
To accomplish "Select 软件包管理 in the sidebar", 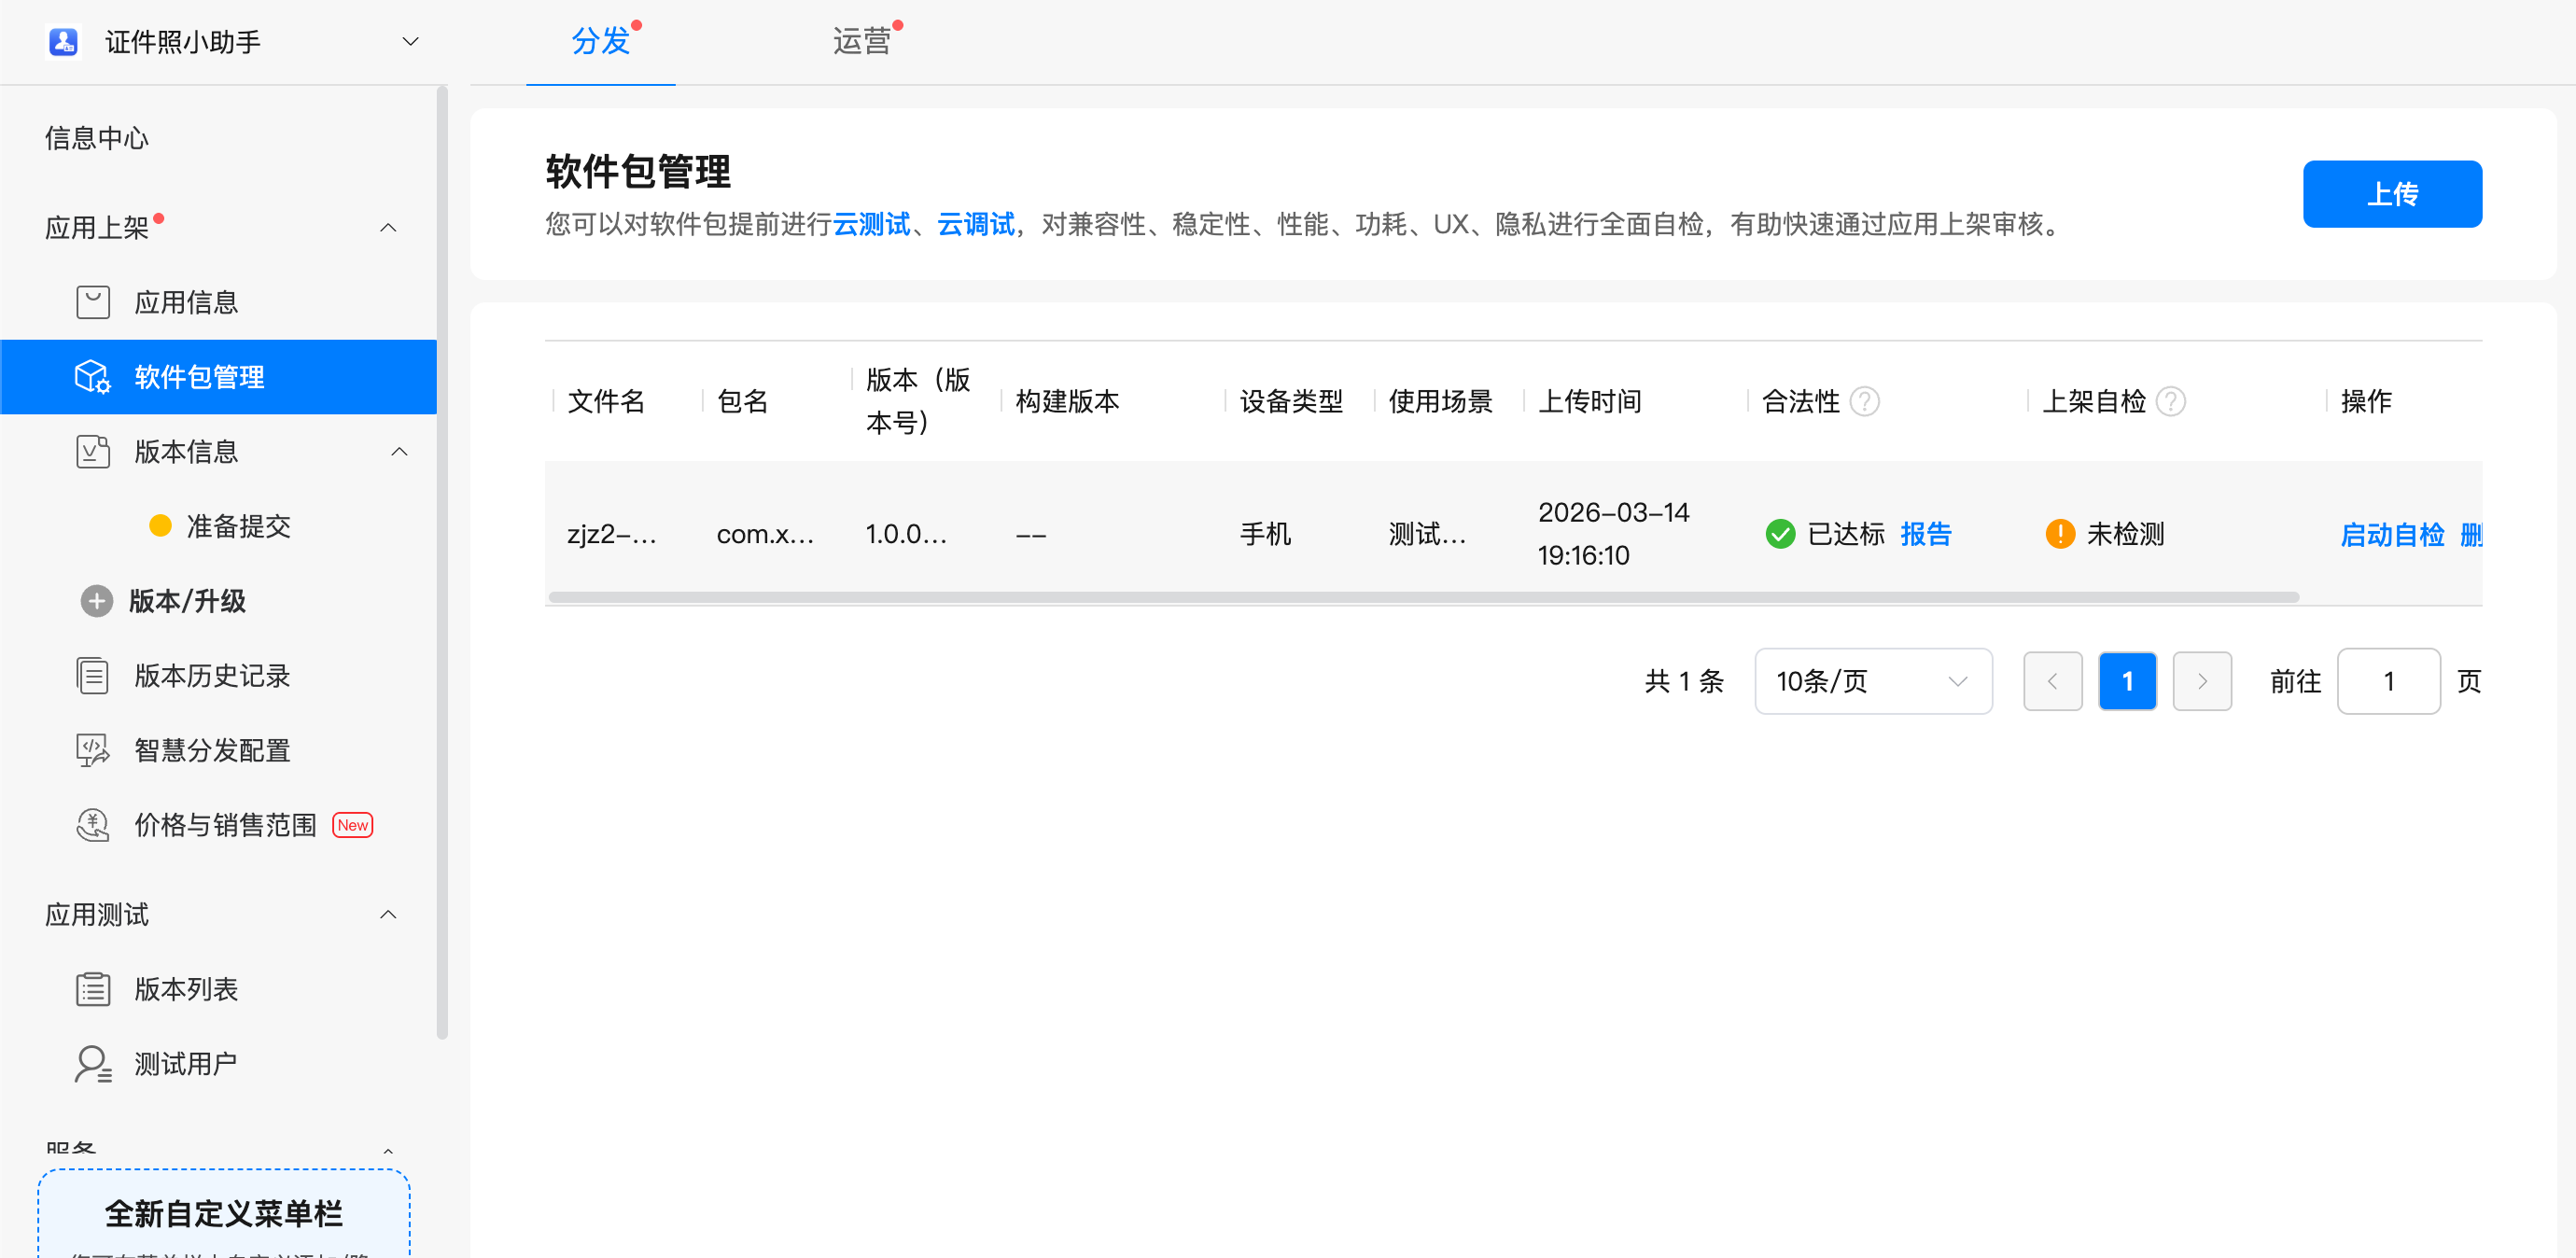I will pos(218,377).
